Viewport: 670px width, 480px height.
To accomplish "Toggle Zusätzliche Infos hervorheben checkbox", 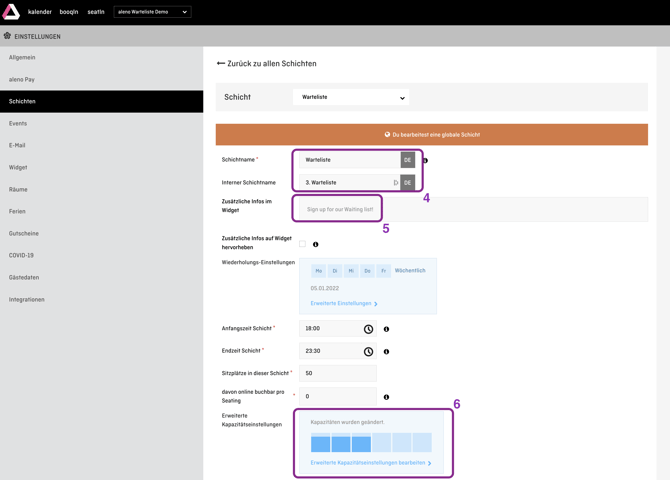I will pyautogui.click(x=303, y=244).
